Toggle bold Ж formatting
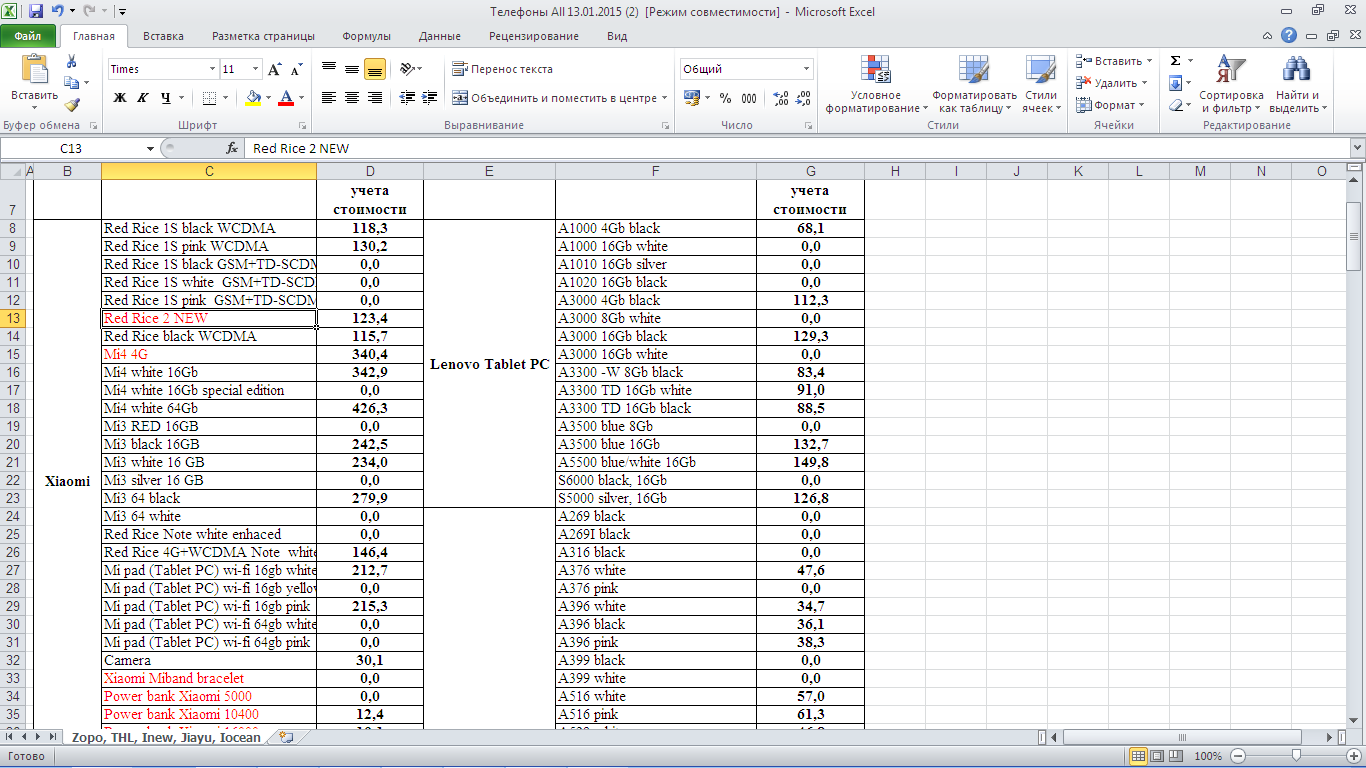Image resolution: width=1366 pixels, height=768 pixels. [x=120, y=97]
